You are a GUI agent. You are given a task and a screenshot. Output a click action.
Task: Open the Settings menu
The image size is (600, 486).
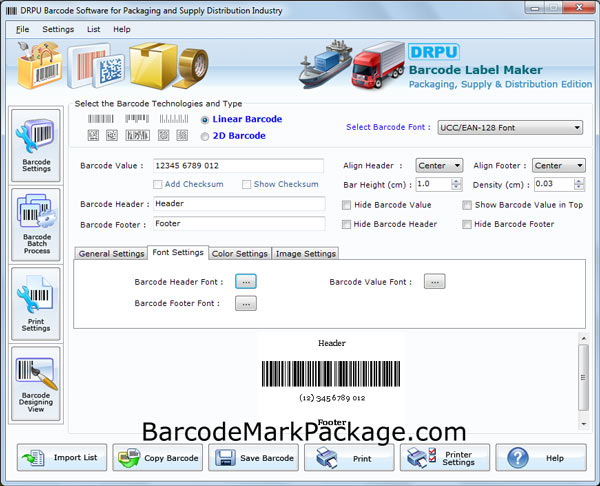tap(58, 29)
